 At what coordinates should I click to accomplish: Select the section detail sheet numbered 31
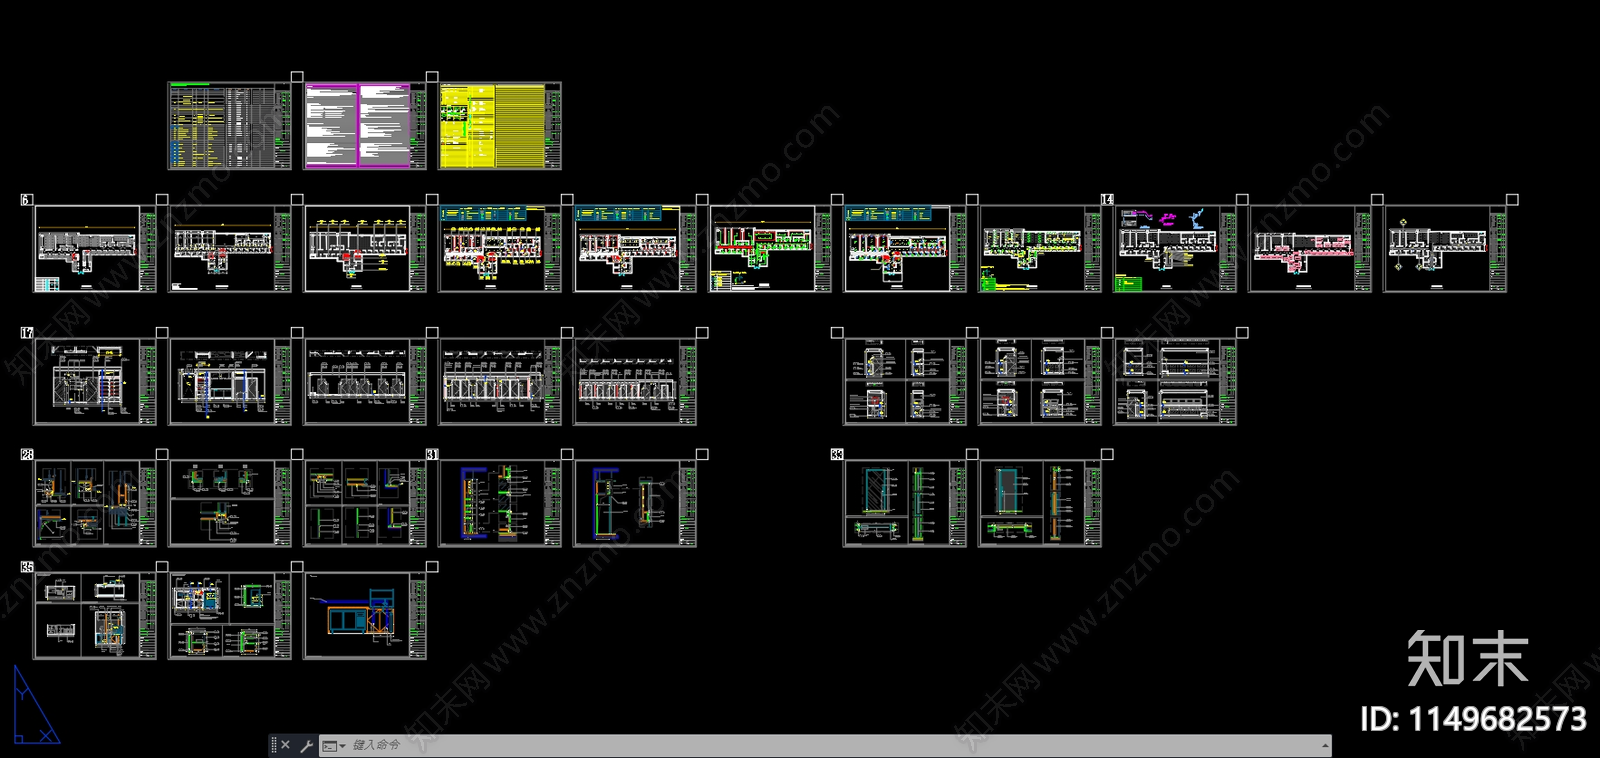pos(500,504)
